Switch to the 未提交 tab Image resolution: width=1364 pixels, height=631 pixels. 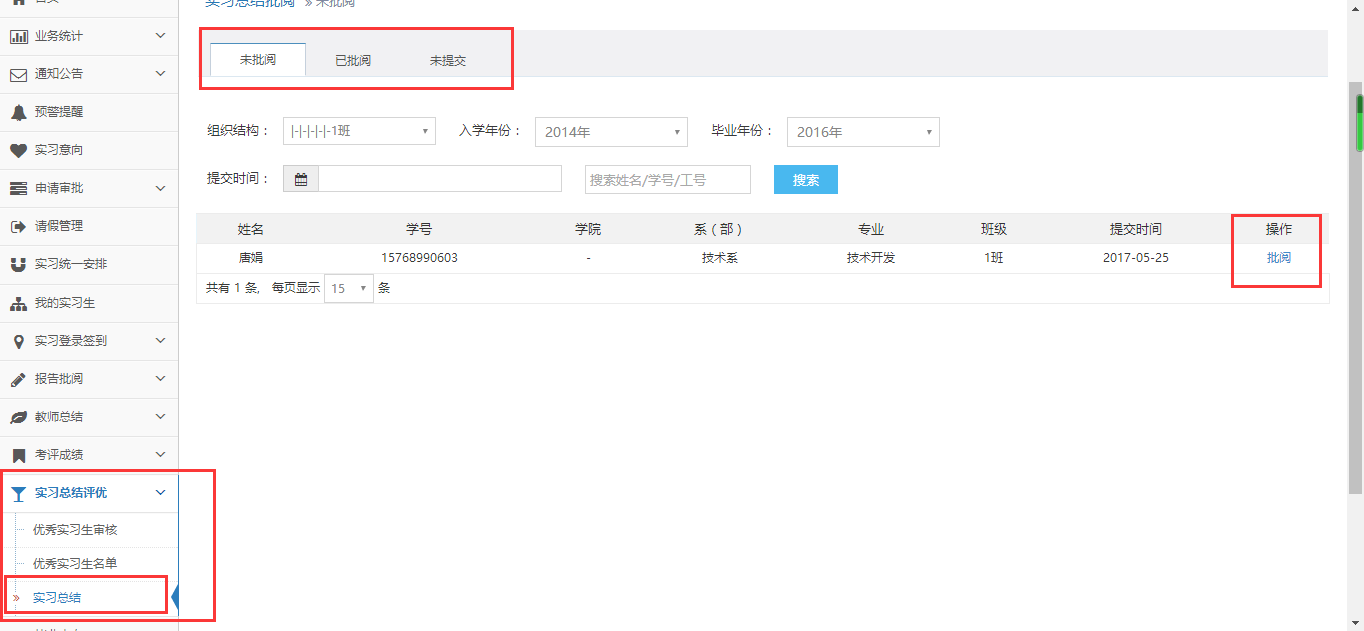click(x=448, y=60)
